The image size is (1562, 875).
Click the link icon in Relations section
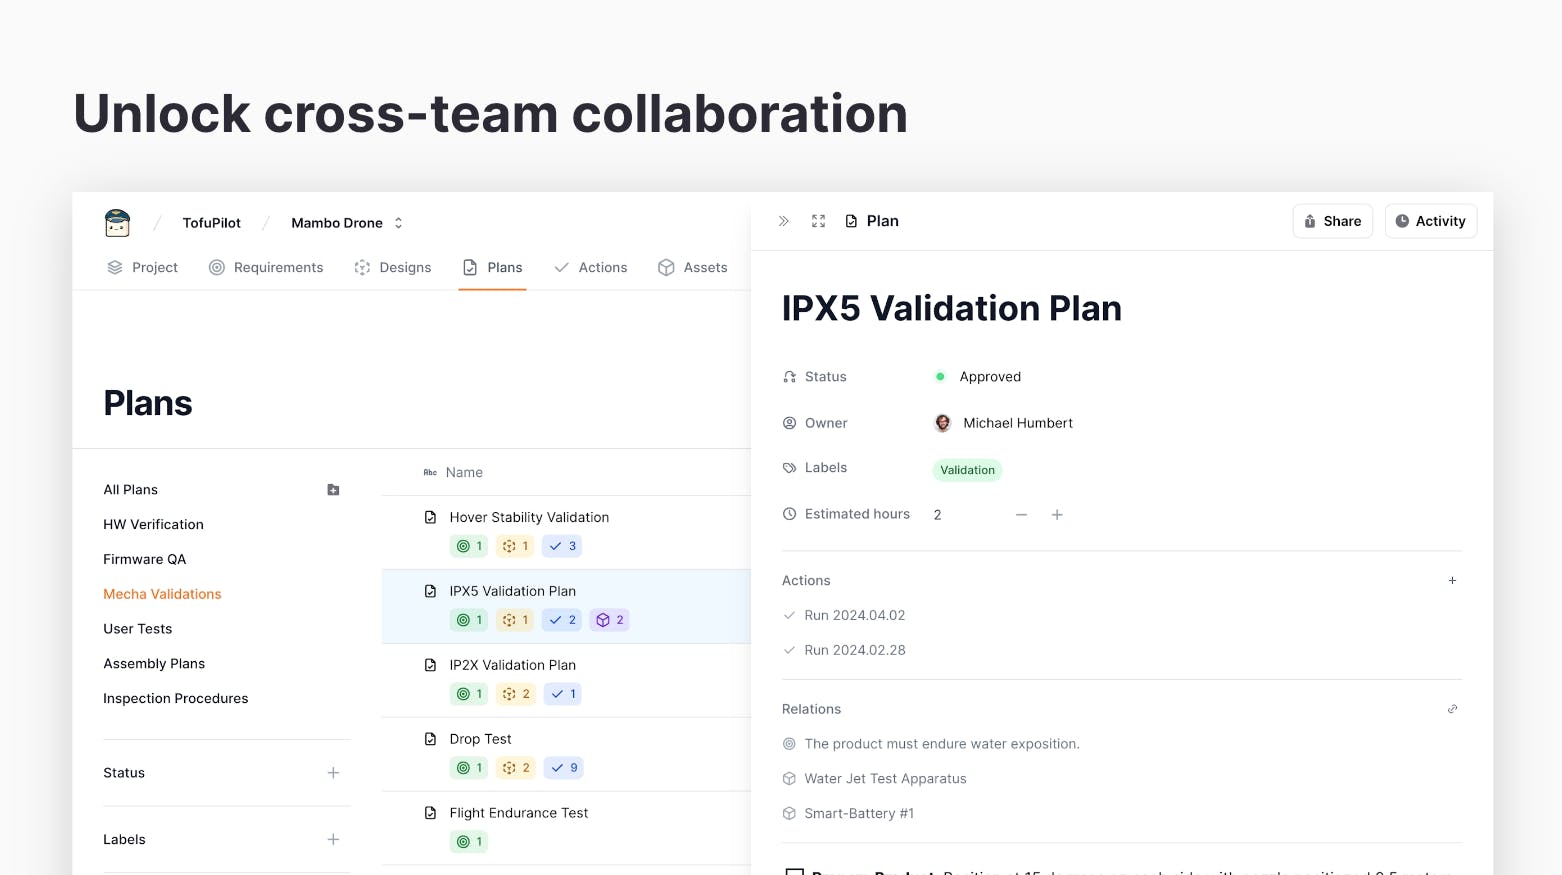[x=1452, y=709]
